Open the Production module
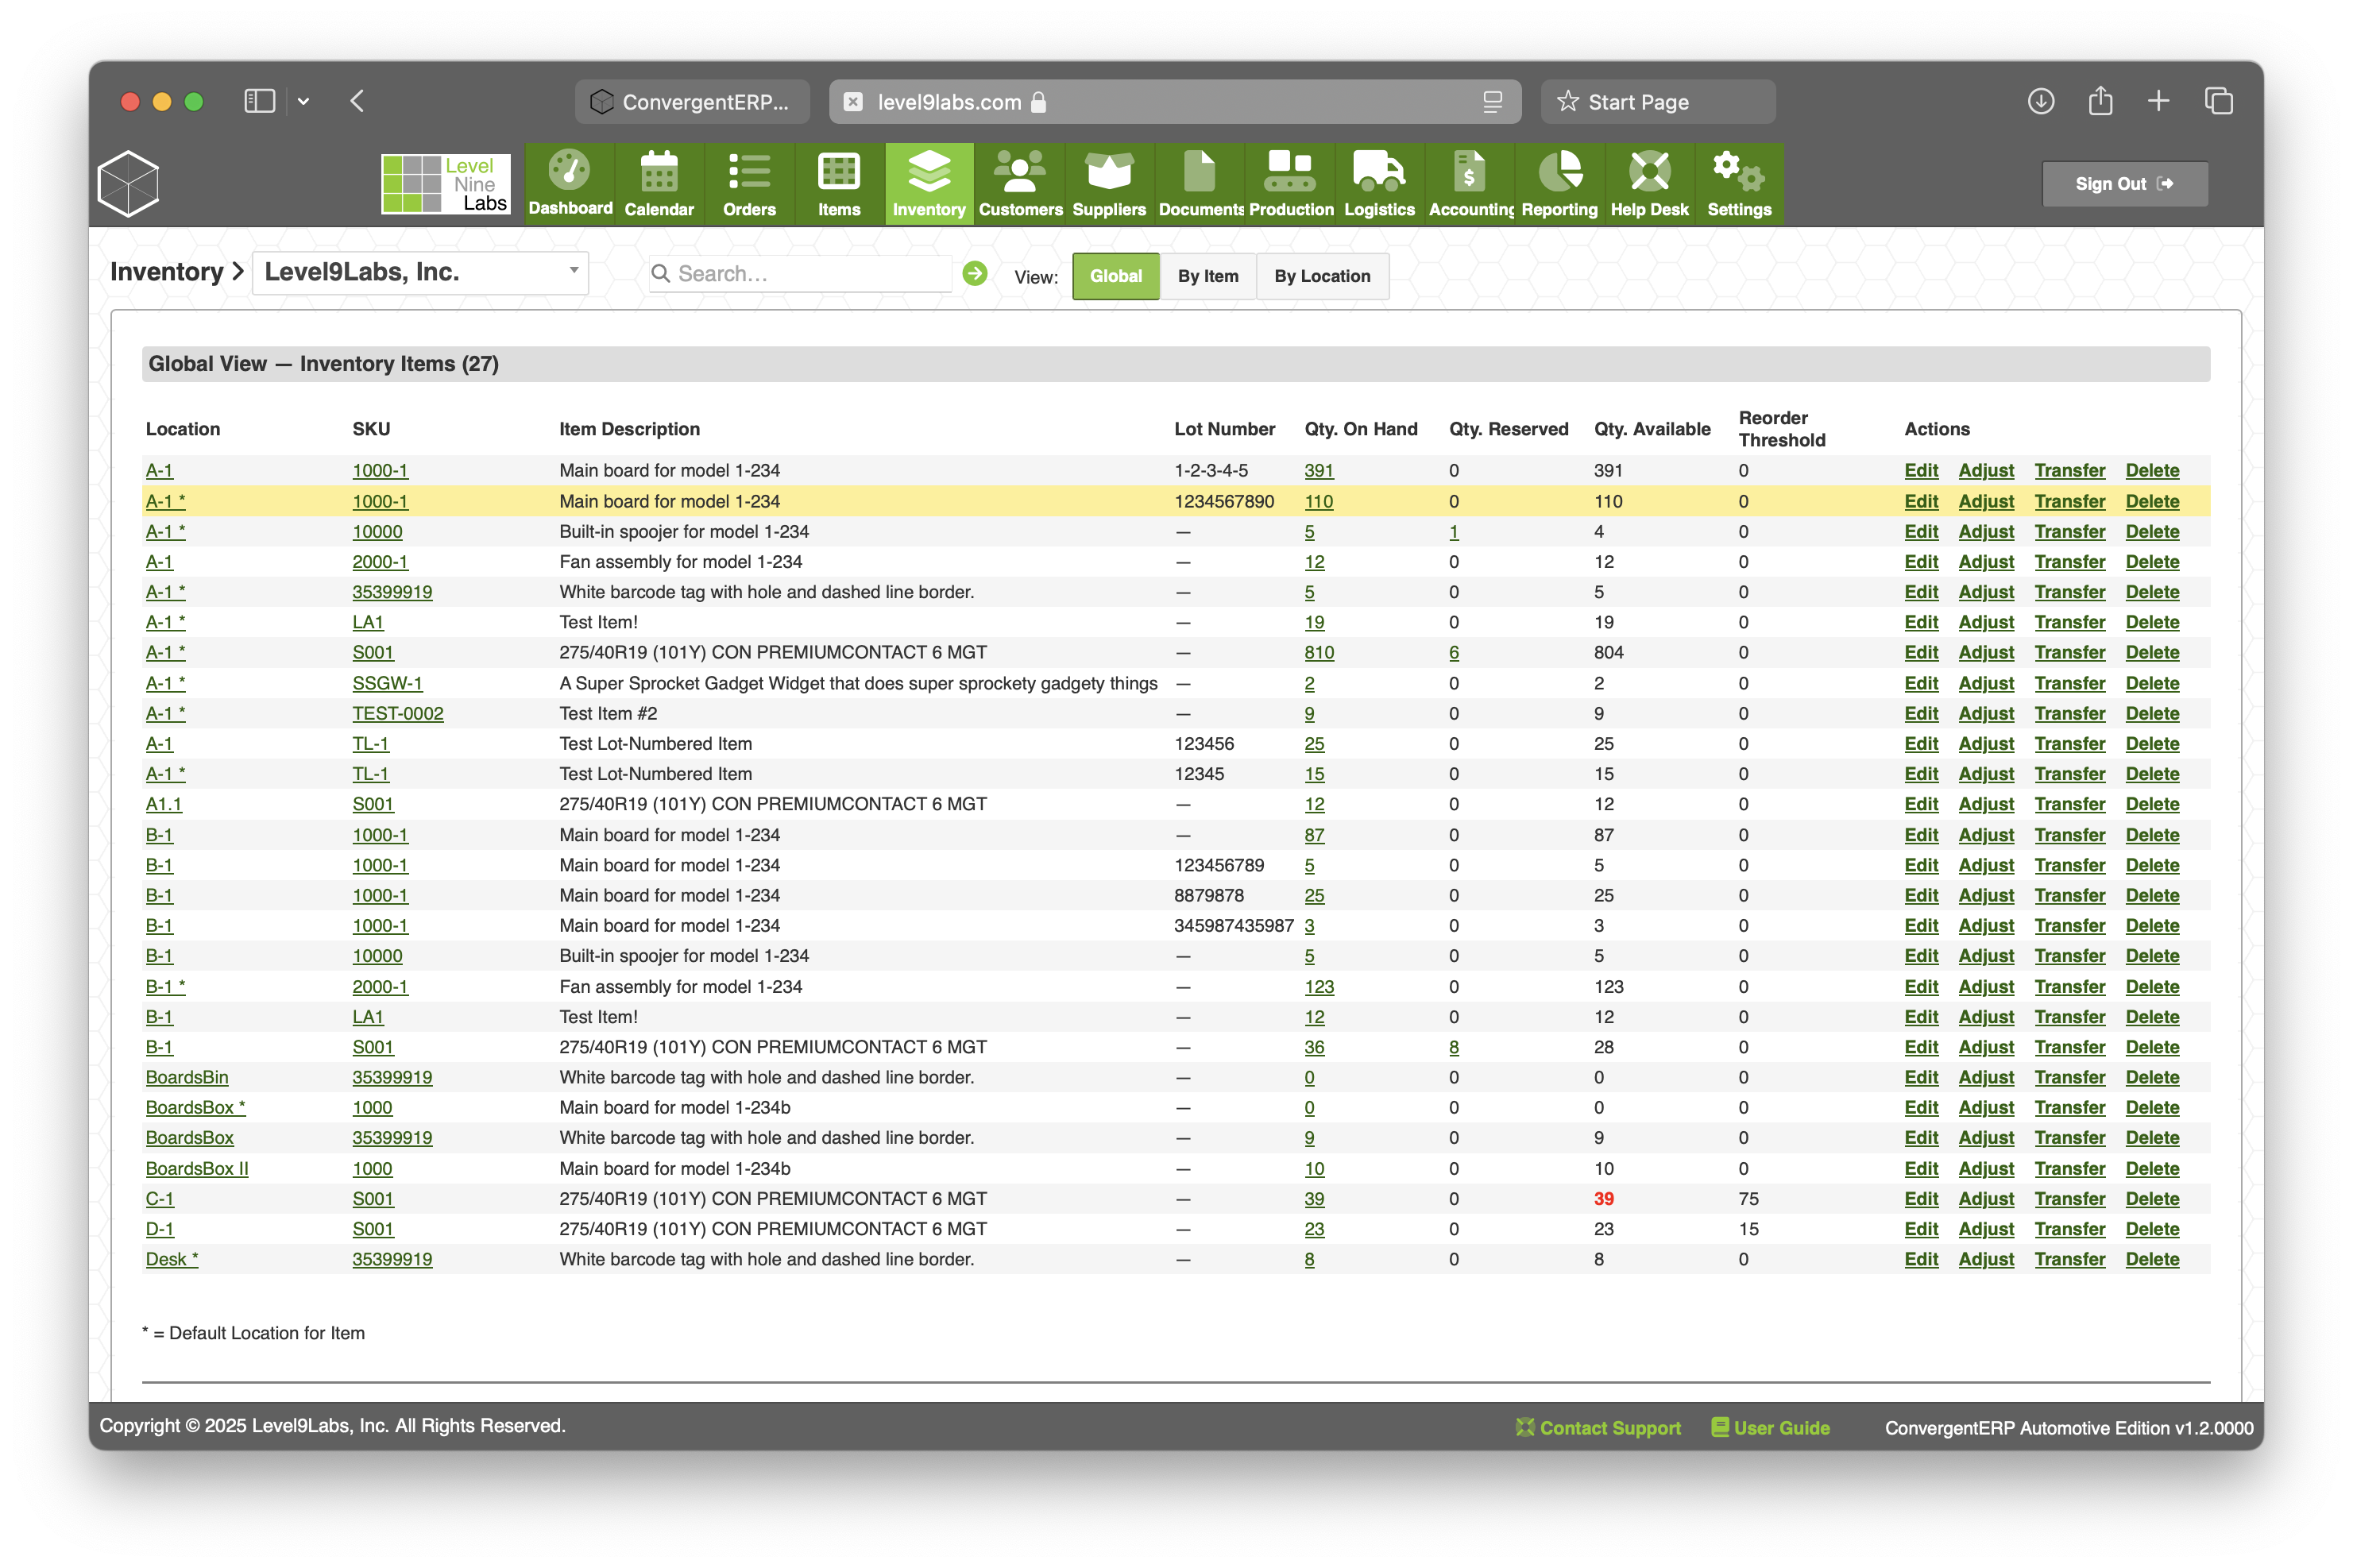2353x1568 pixels. (x=1290, y=184)
